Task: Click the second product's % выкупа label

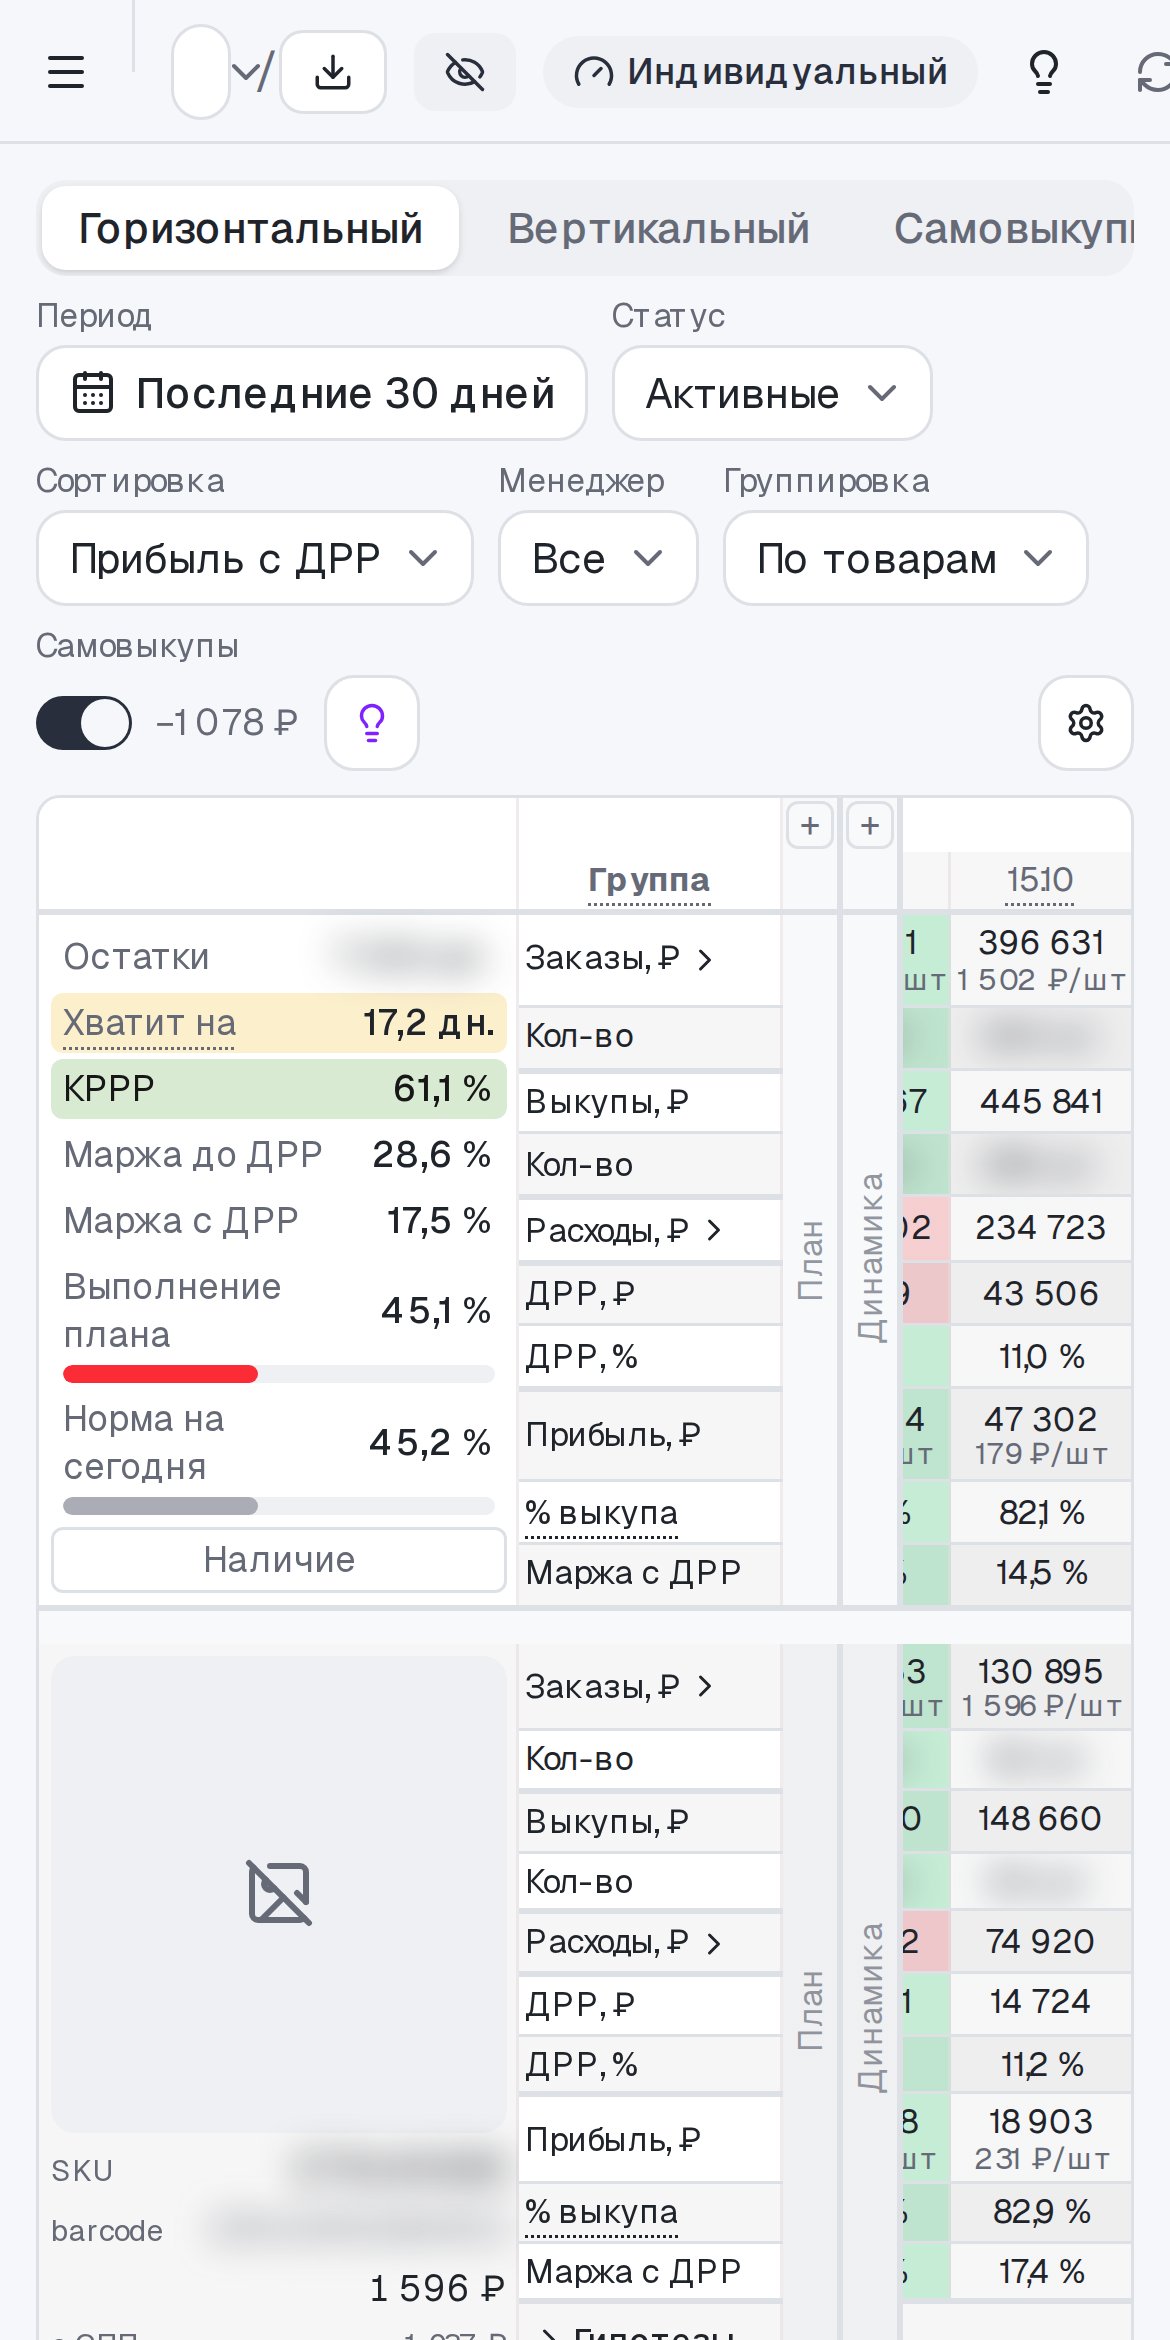Action: coord(602,2212)
